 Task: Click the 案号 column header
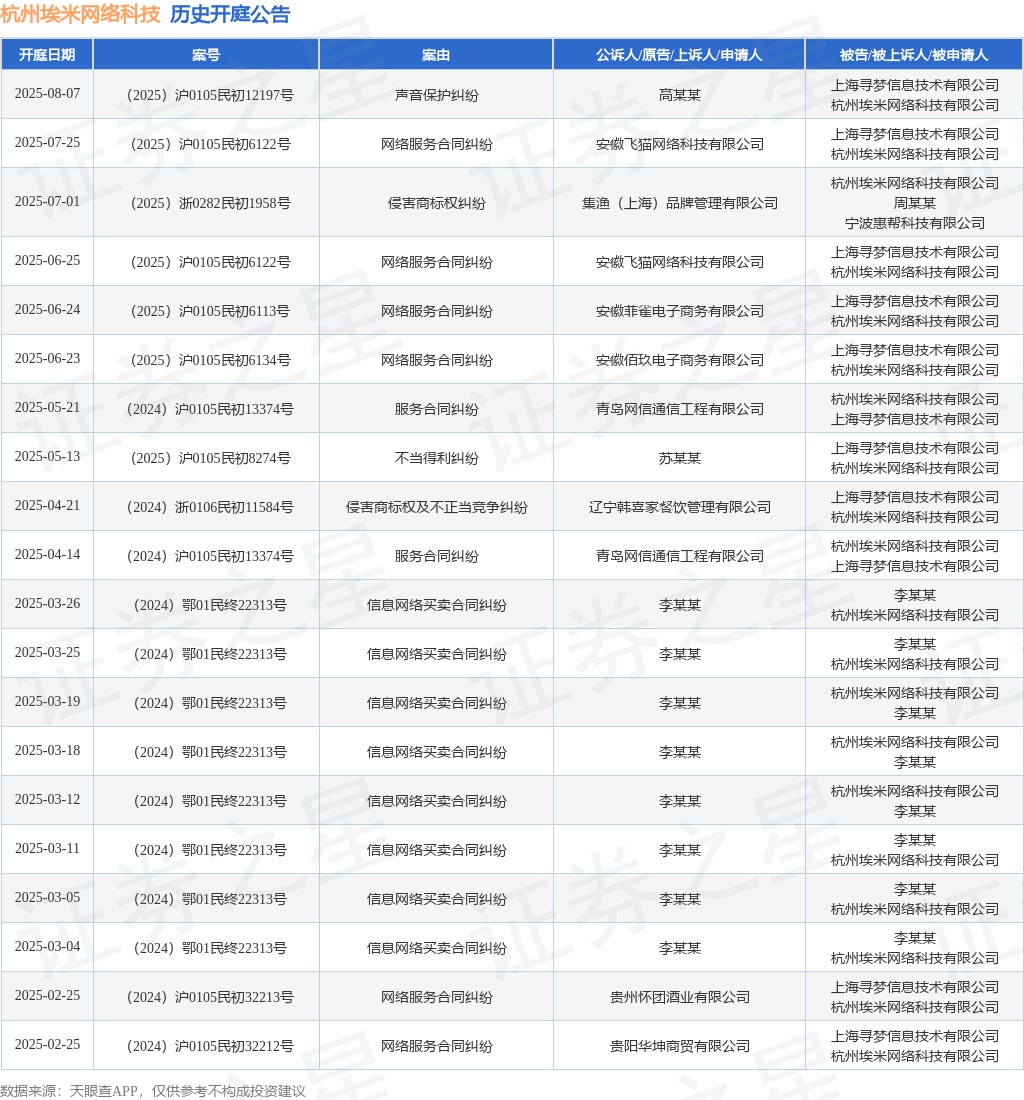coord(206,55)
